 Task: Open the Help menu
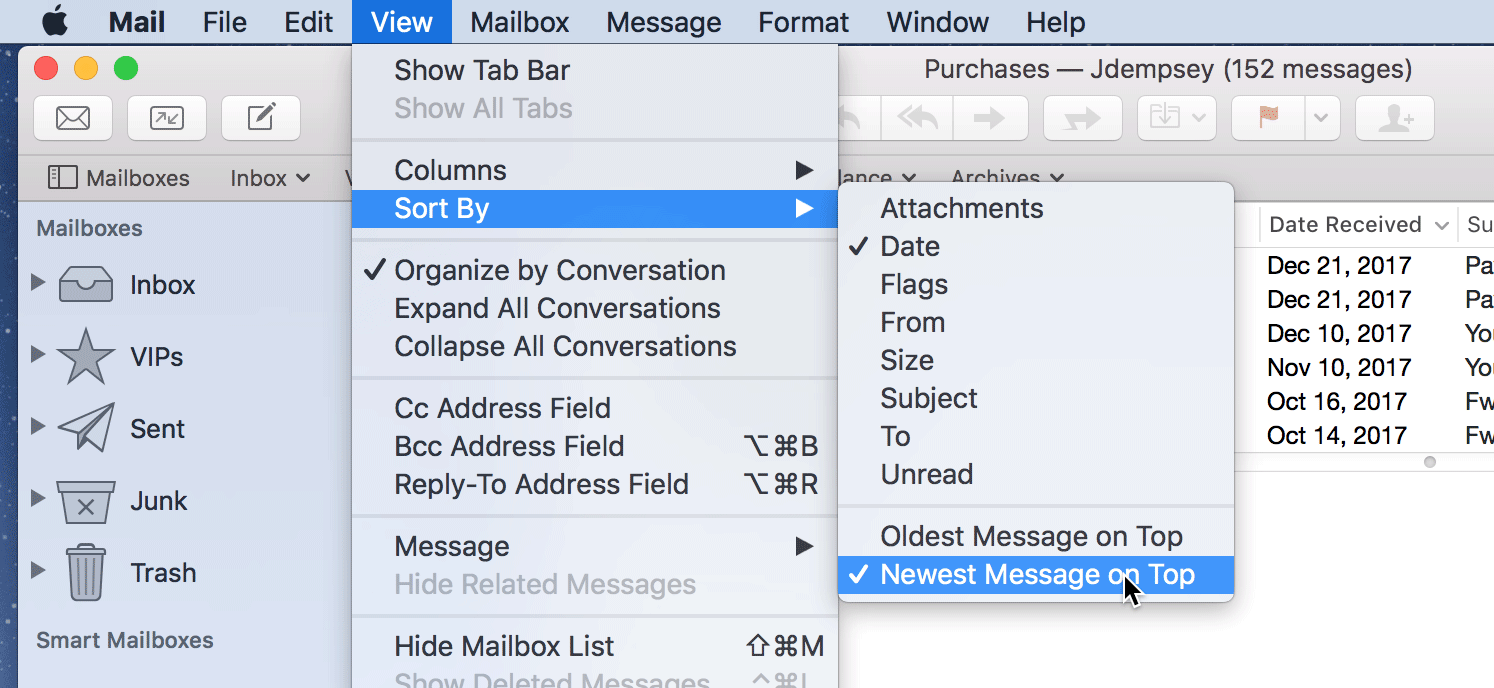click(x=1055, y=22)
